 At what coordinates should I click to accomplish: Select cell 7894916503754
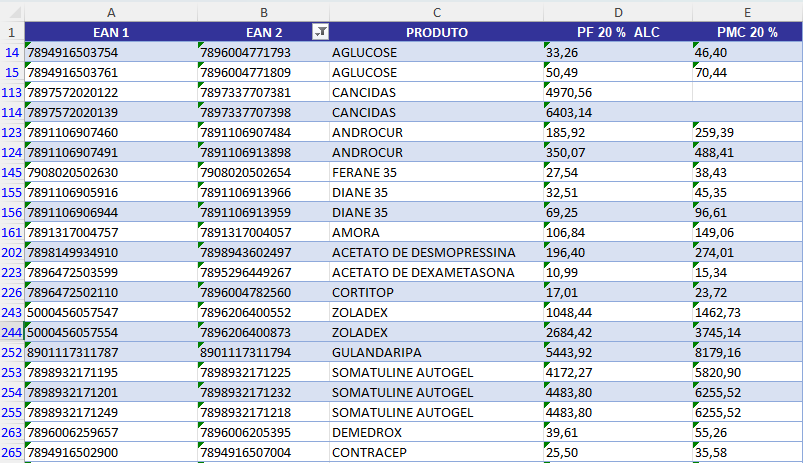(111, 52)
